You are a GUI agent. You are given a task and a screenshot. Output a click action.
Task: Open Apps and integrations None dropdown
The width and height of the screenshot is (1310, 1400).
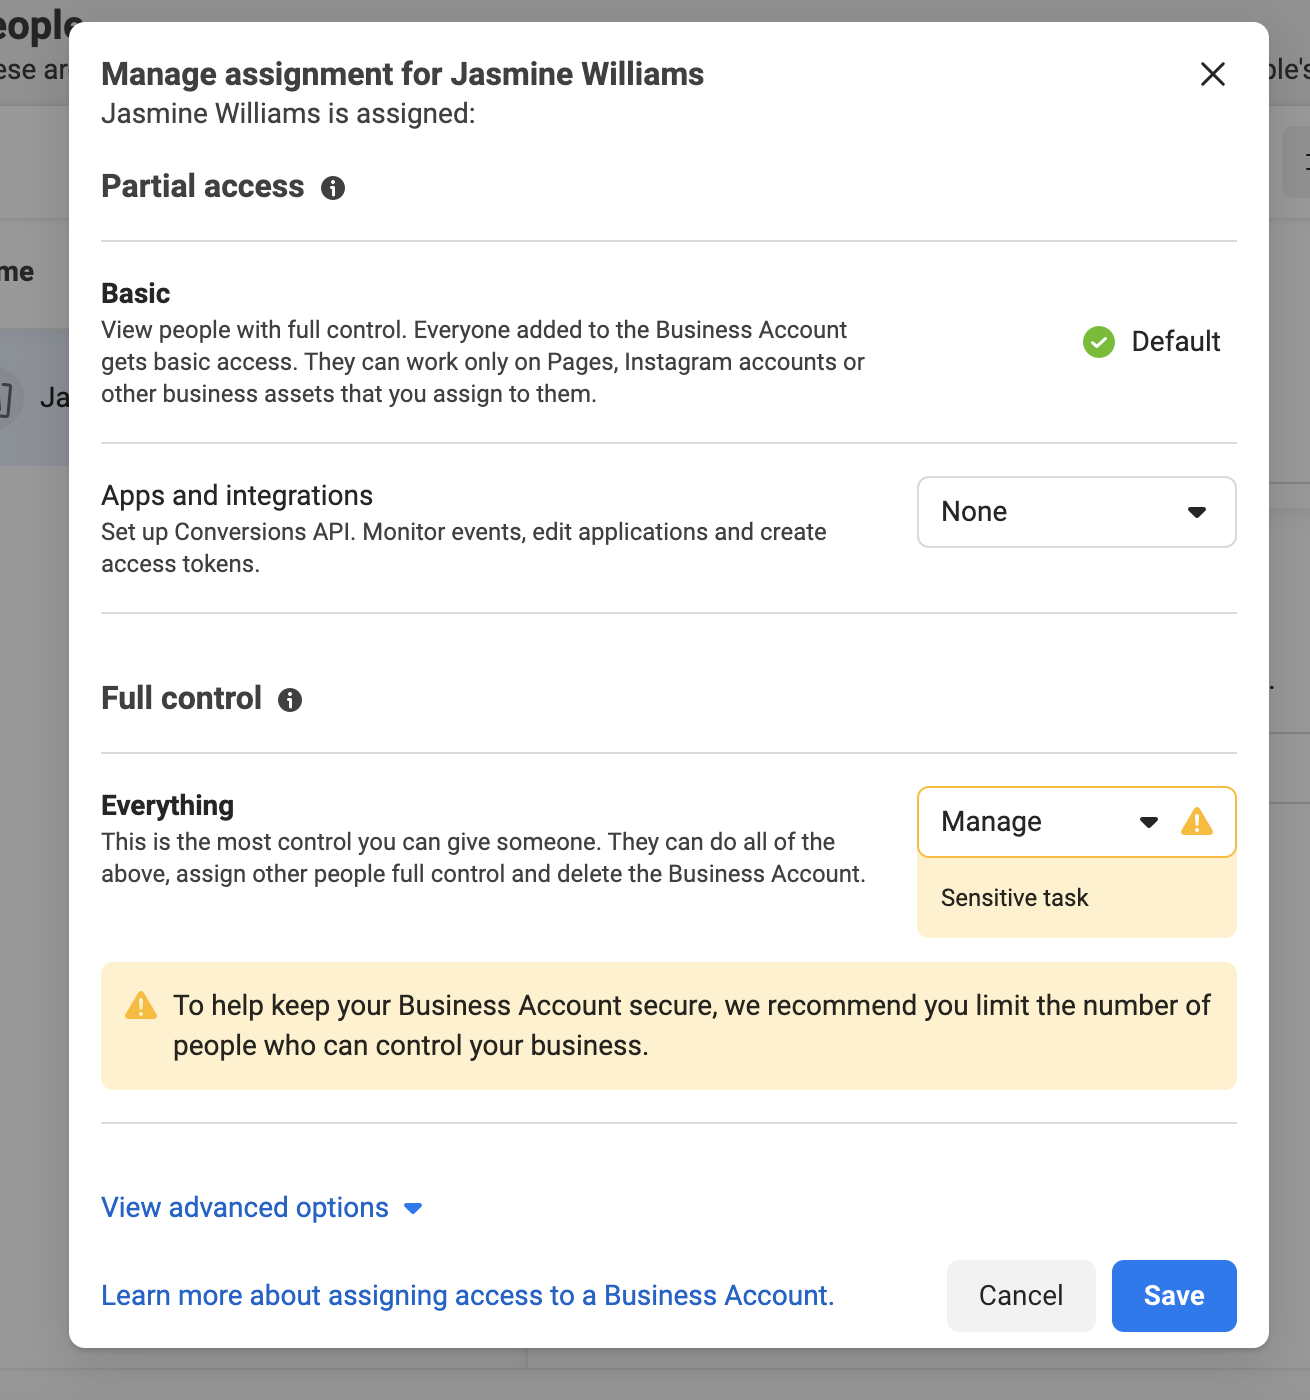[x=1076, y=512]
